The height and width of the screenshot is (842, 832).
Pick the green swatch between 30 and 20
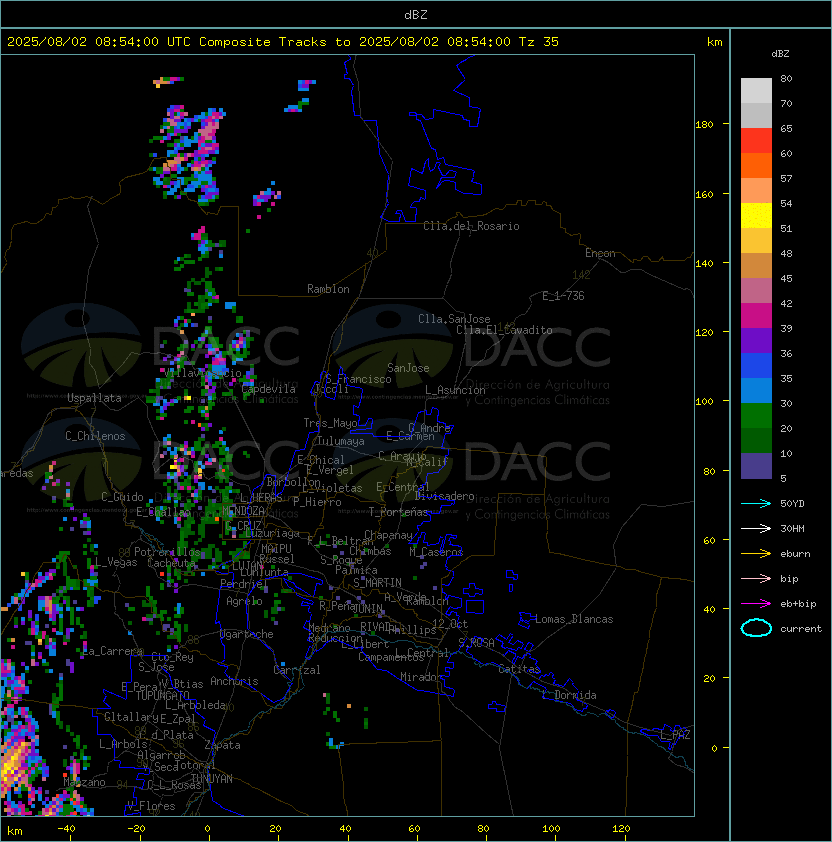coord(756,415)
